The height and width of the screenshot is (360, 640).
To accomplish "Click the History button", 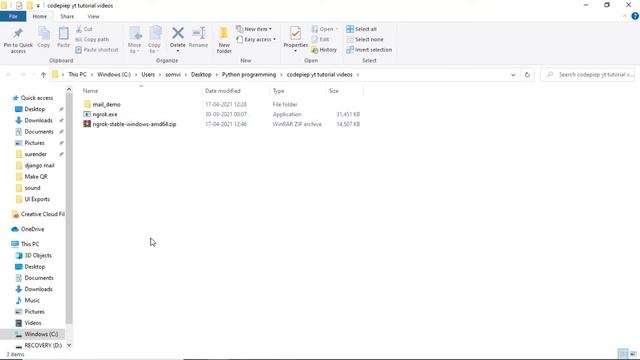I will pos(324,50).
